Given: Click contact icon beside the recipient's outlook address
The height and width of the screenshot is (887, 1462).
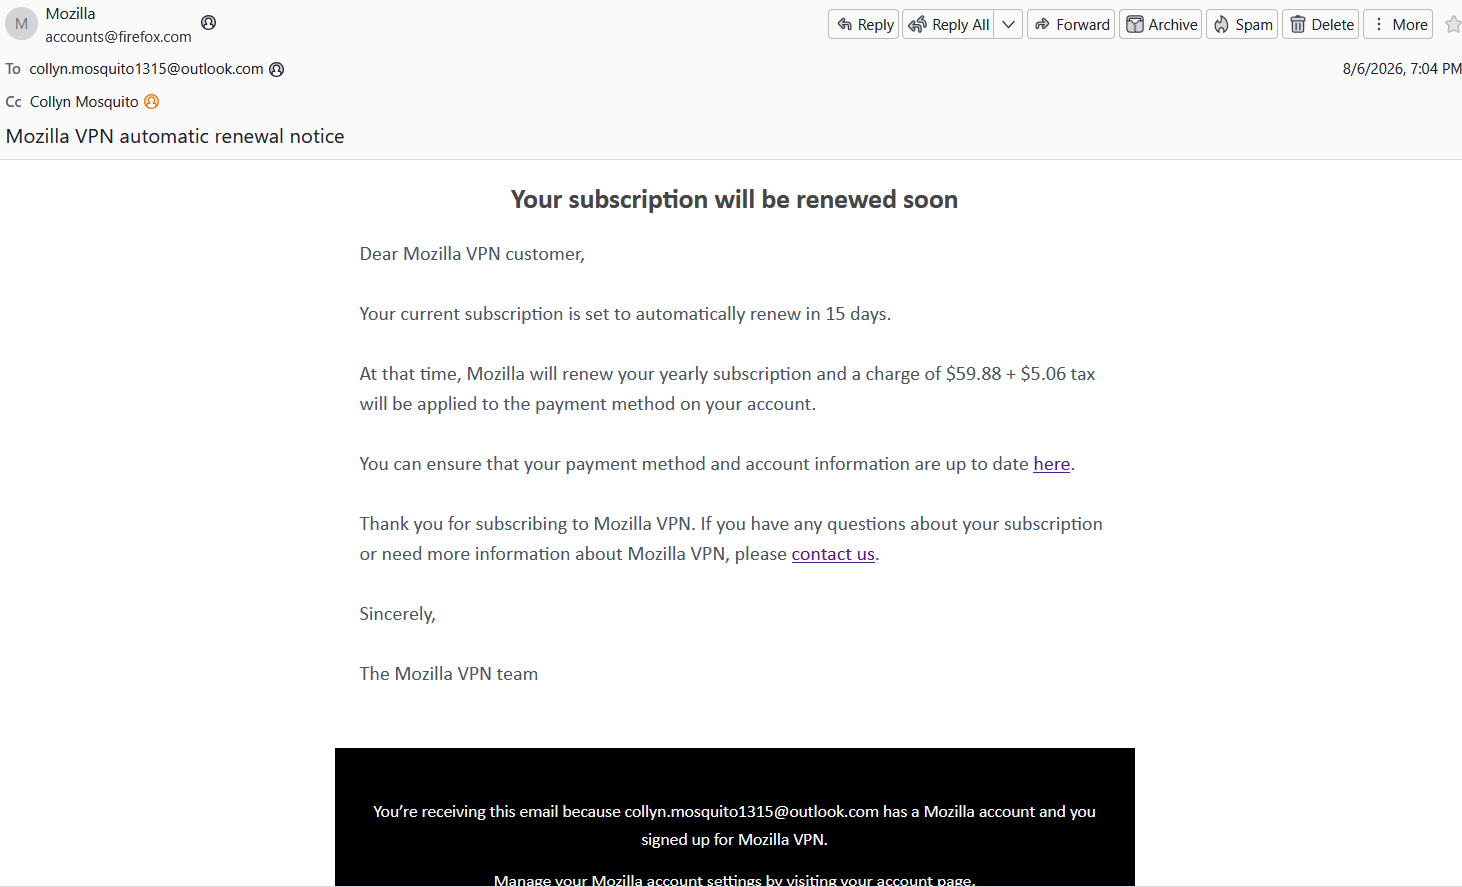Looking at the screenshot, I should coord(277,69).
